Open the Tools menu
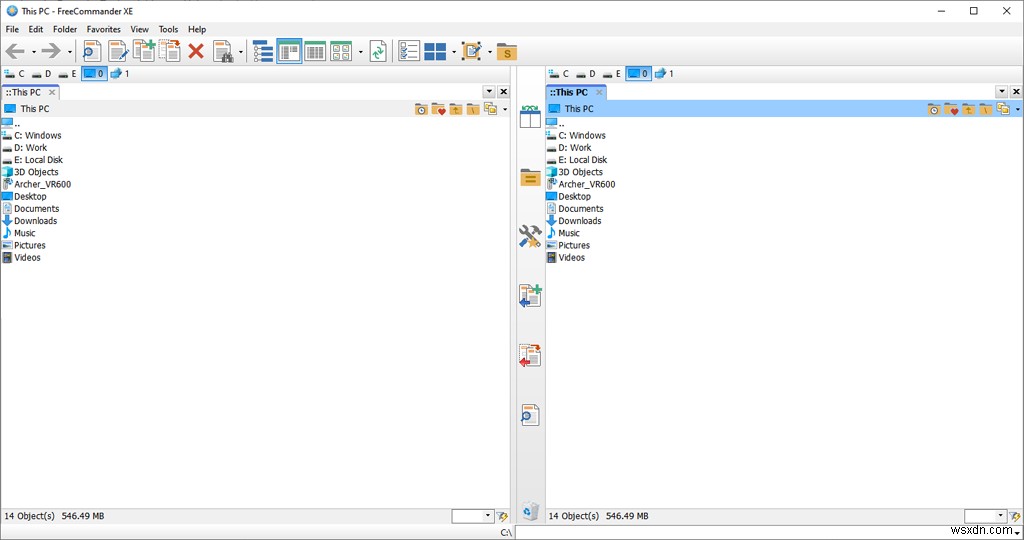This screenshot has height=540, width=1024. [168, 29]
